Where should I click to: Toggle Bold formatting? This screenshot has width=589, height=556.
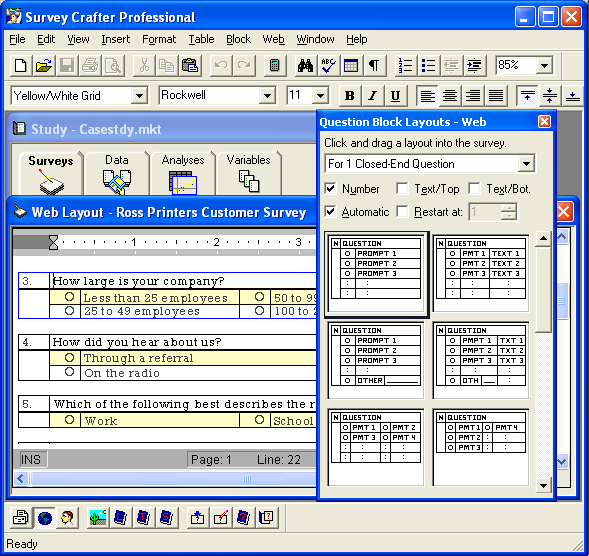click(x=350, y=96)
